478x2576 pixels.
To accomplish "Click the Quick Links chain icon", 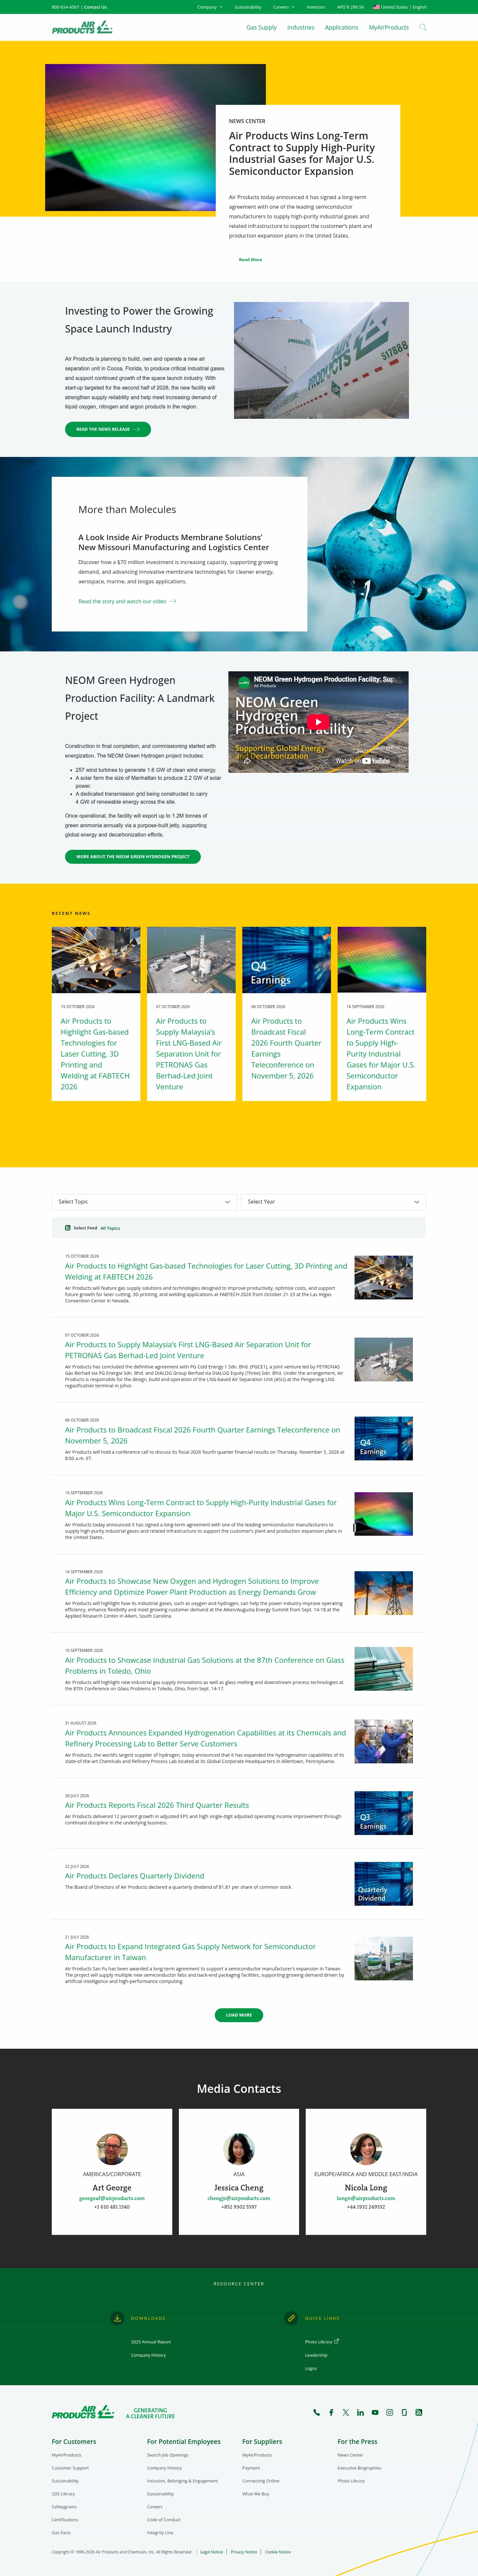I will point(291,2318).
